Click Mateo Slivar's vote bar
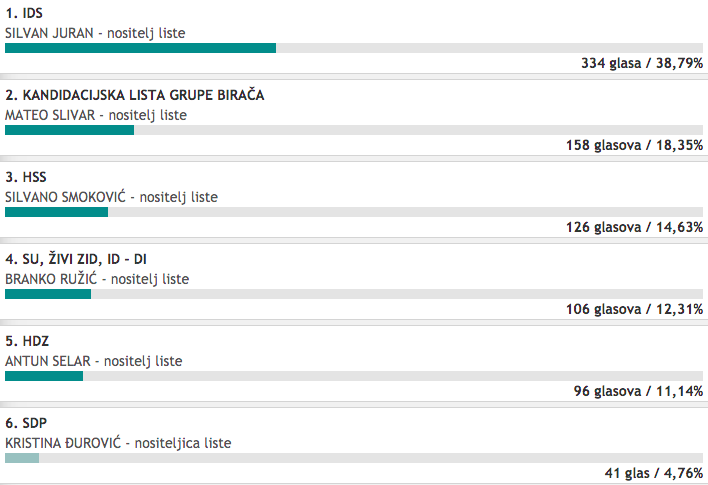The height and width of the screenshot is (485, 708). [x=70, y=130]
